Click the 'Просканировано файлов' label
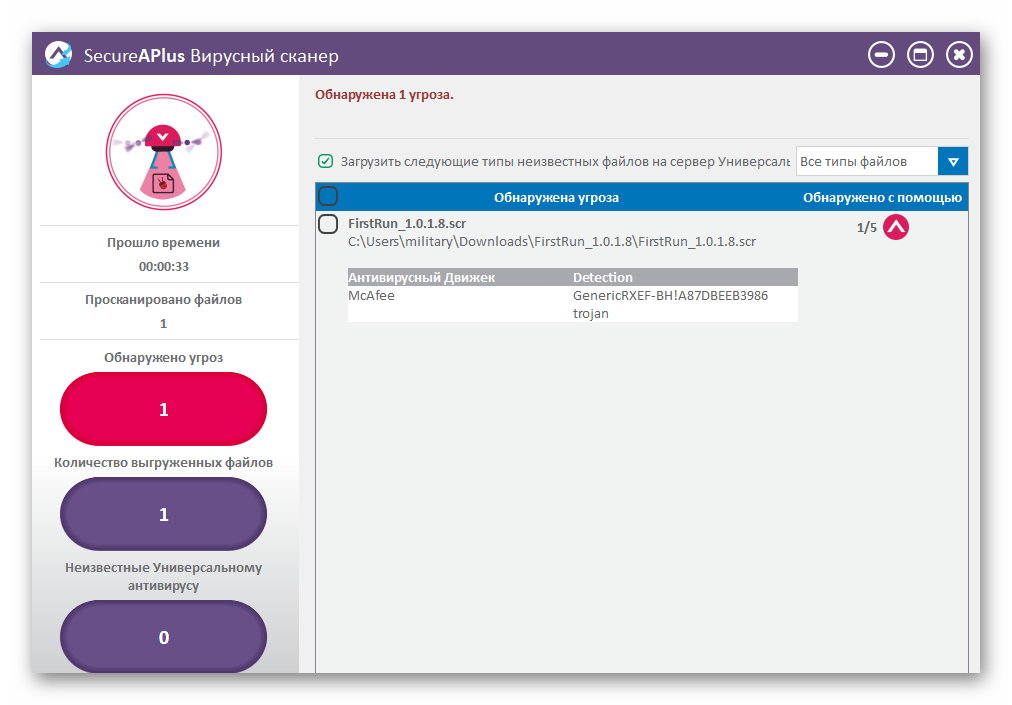The width and height of the screenshot is (1012, 705). tap(163, 300)
